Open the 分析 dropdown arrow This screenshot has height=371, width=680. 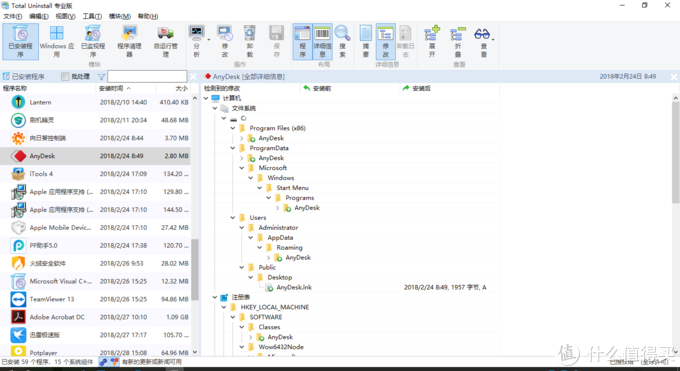click(209, 39)
